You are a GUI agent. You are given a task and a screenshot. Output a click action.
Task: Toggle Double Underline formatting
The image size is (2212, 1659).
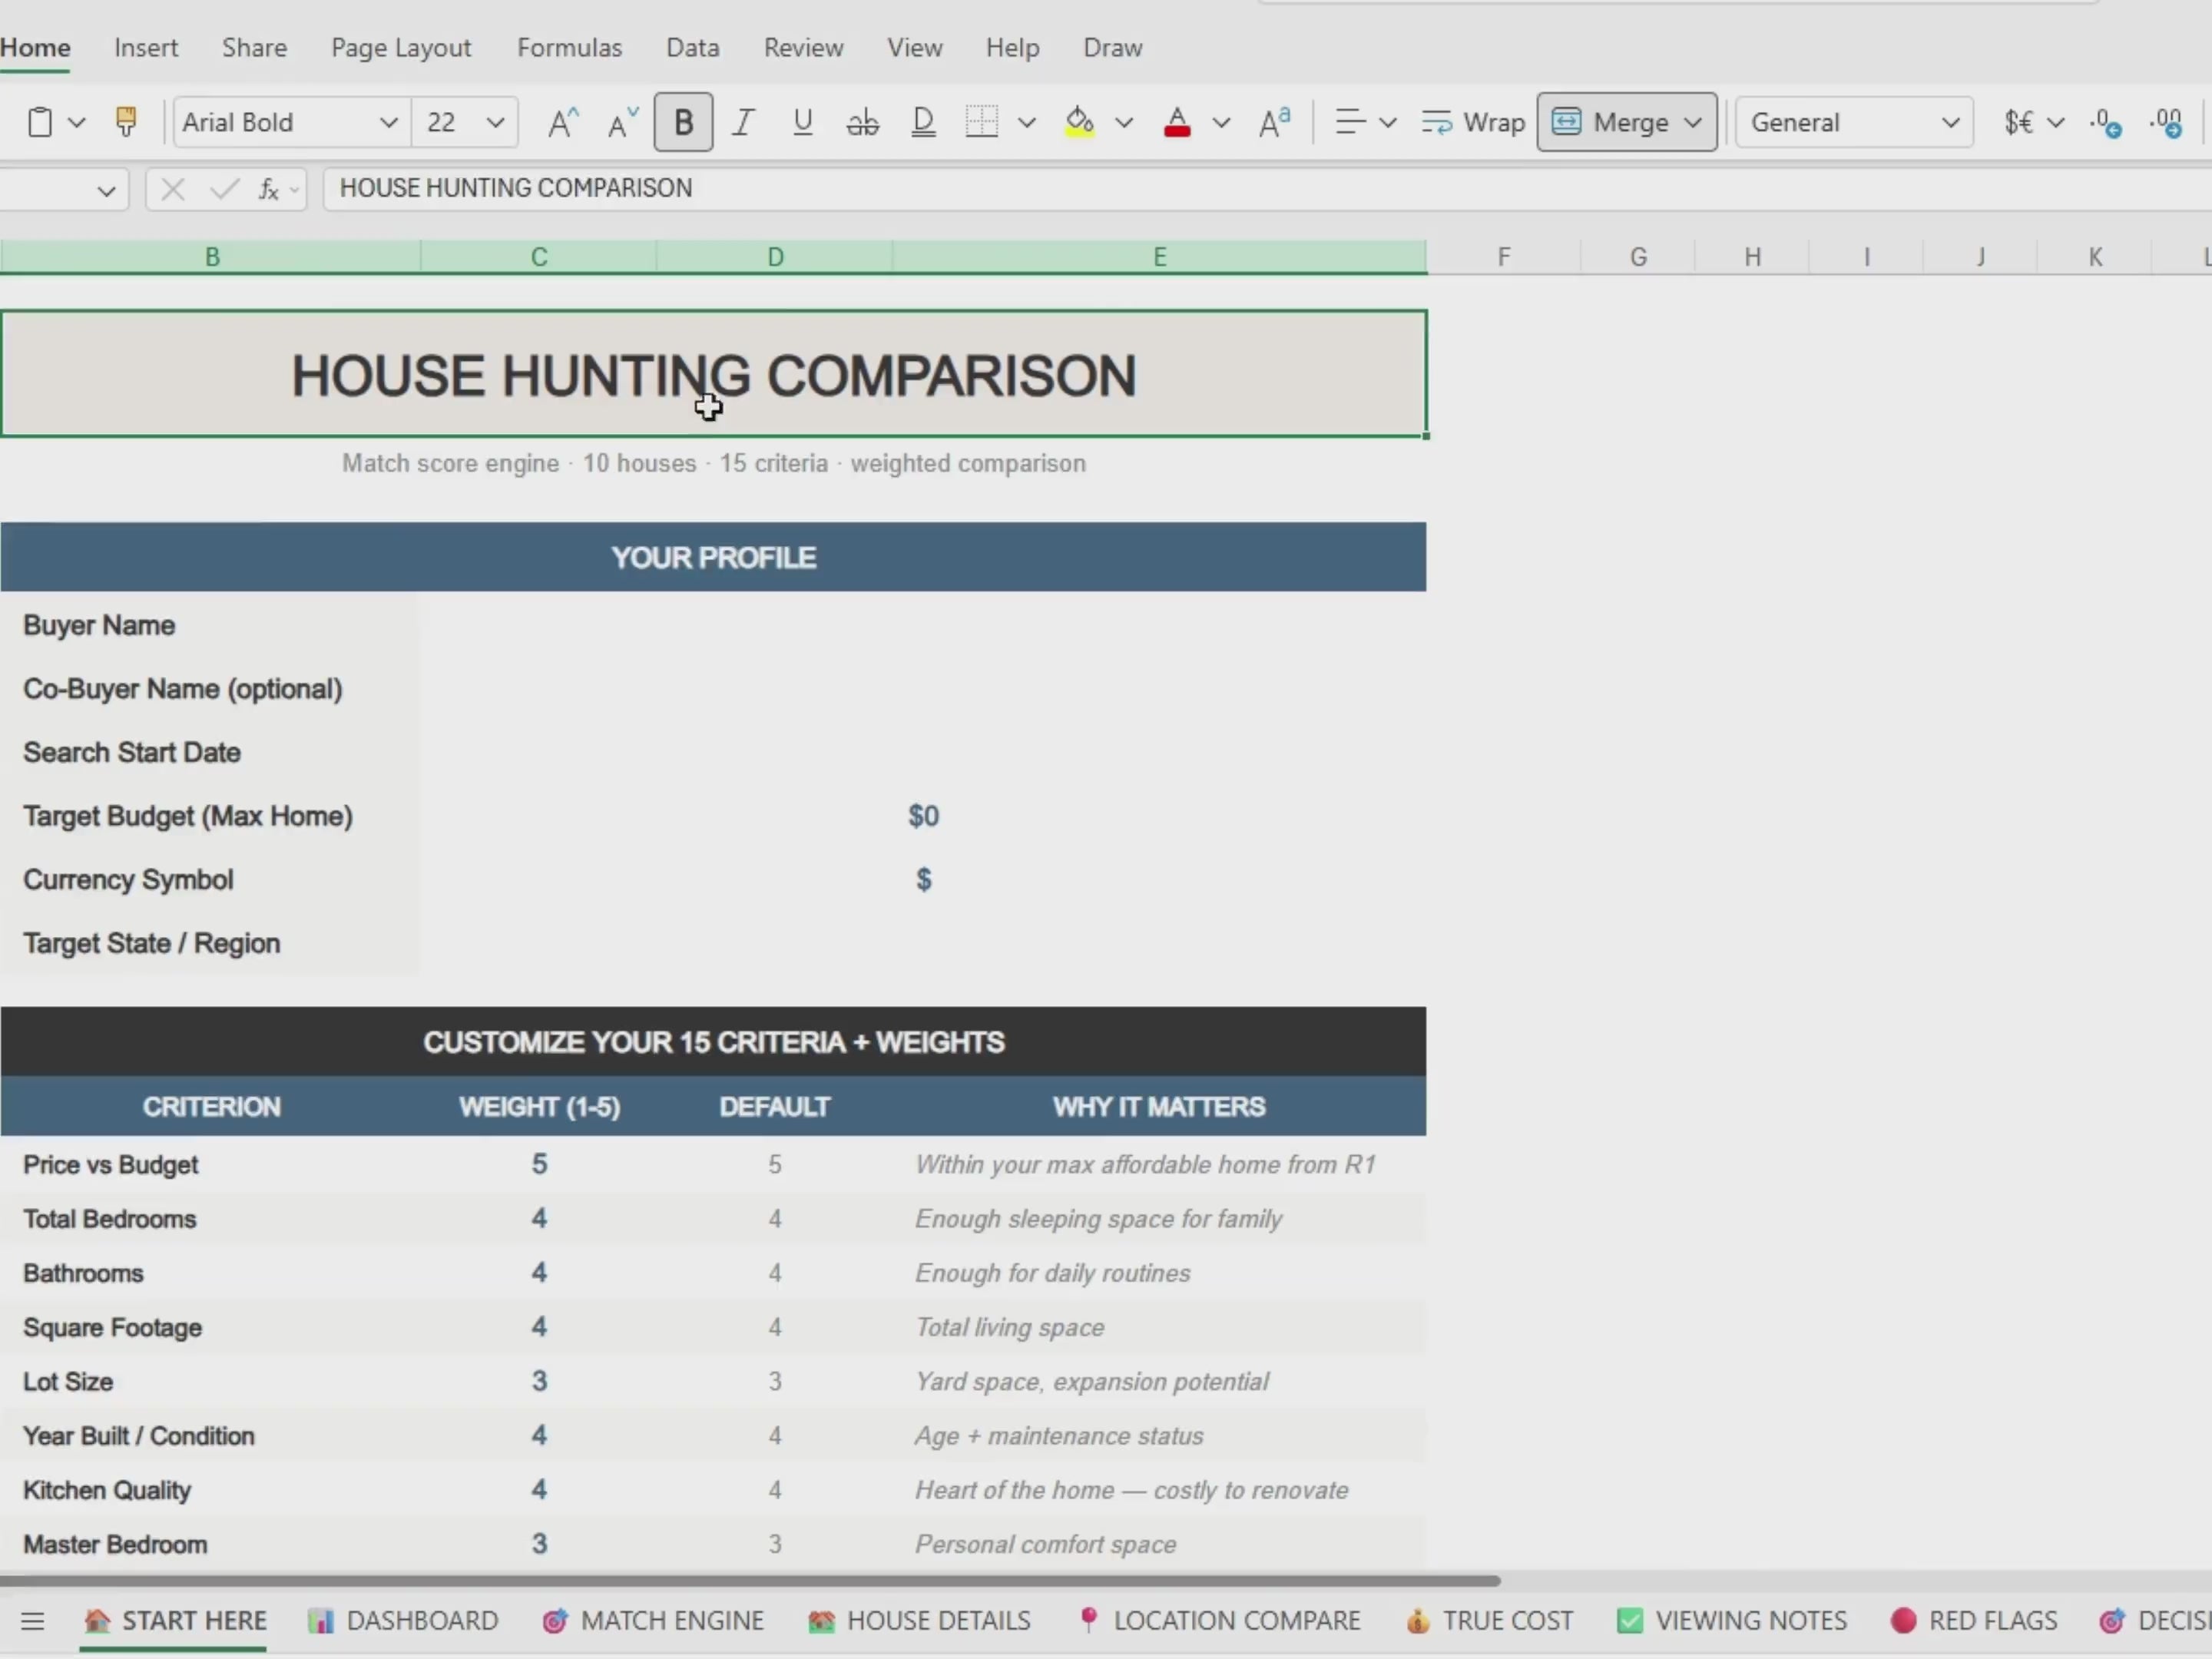click(923, 122)
